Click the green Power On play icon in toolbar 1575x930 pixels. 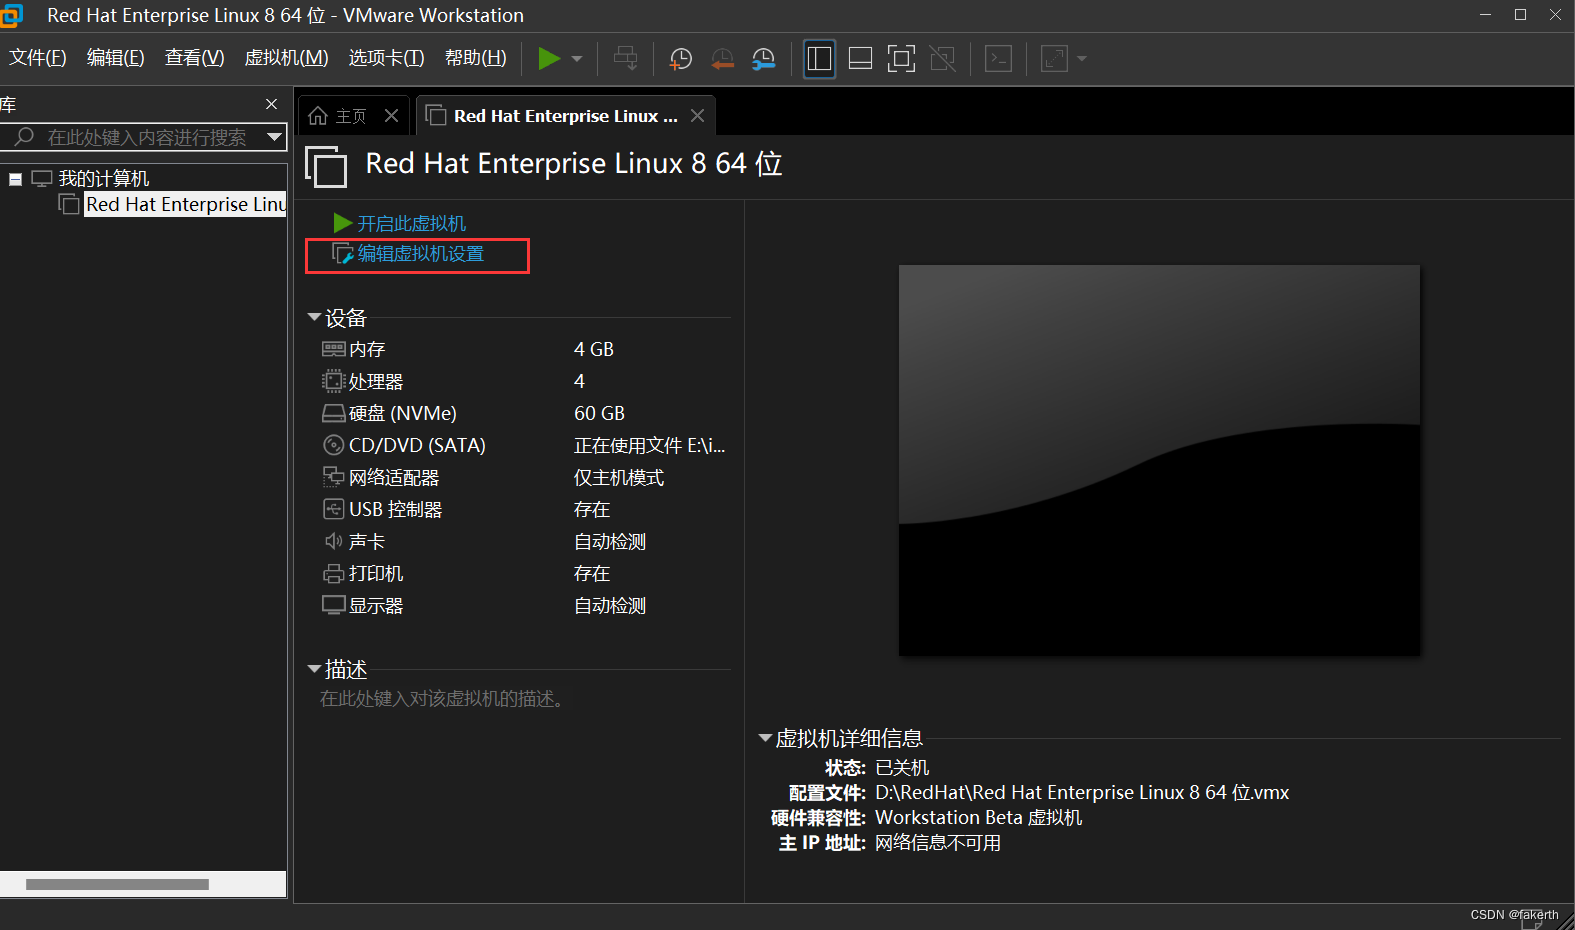point(548,59)
